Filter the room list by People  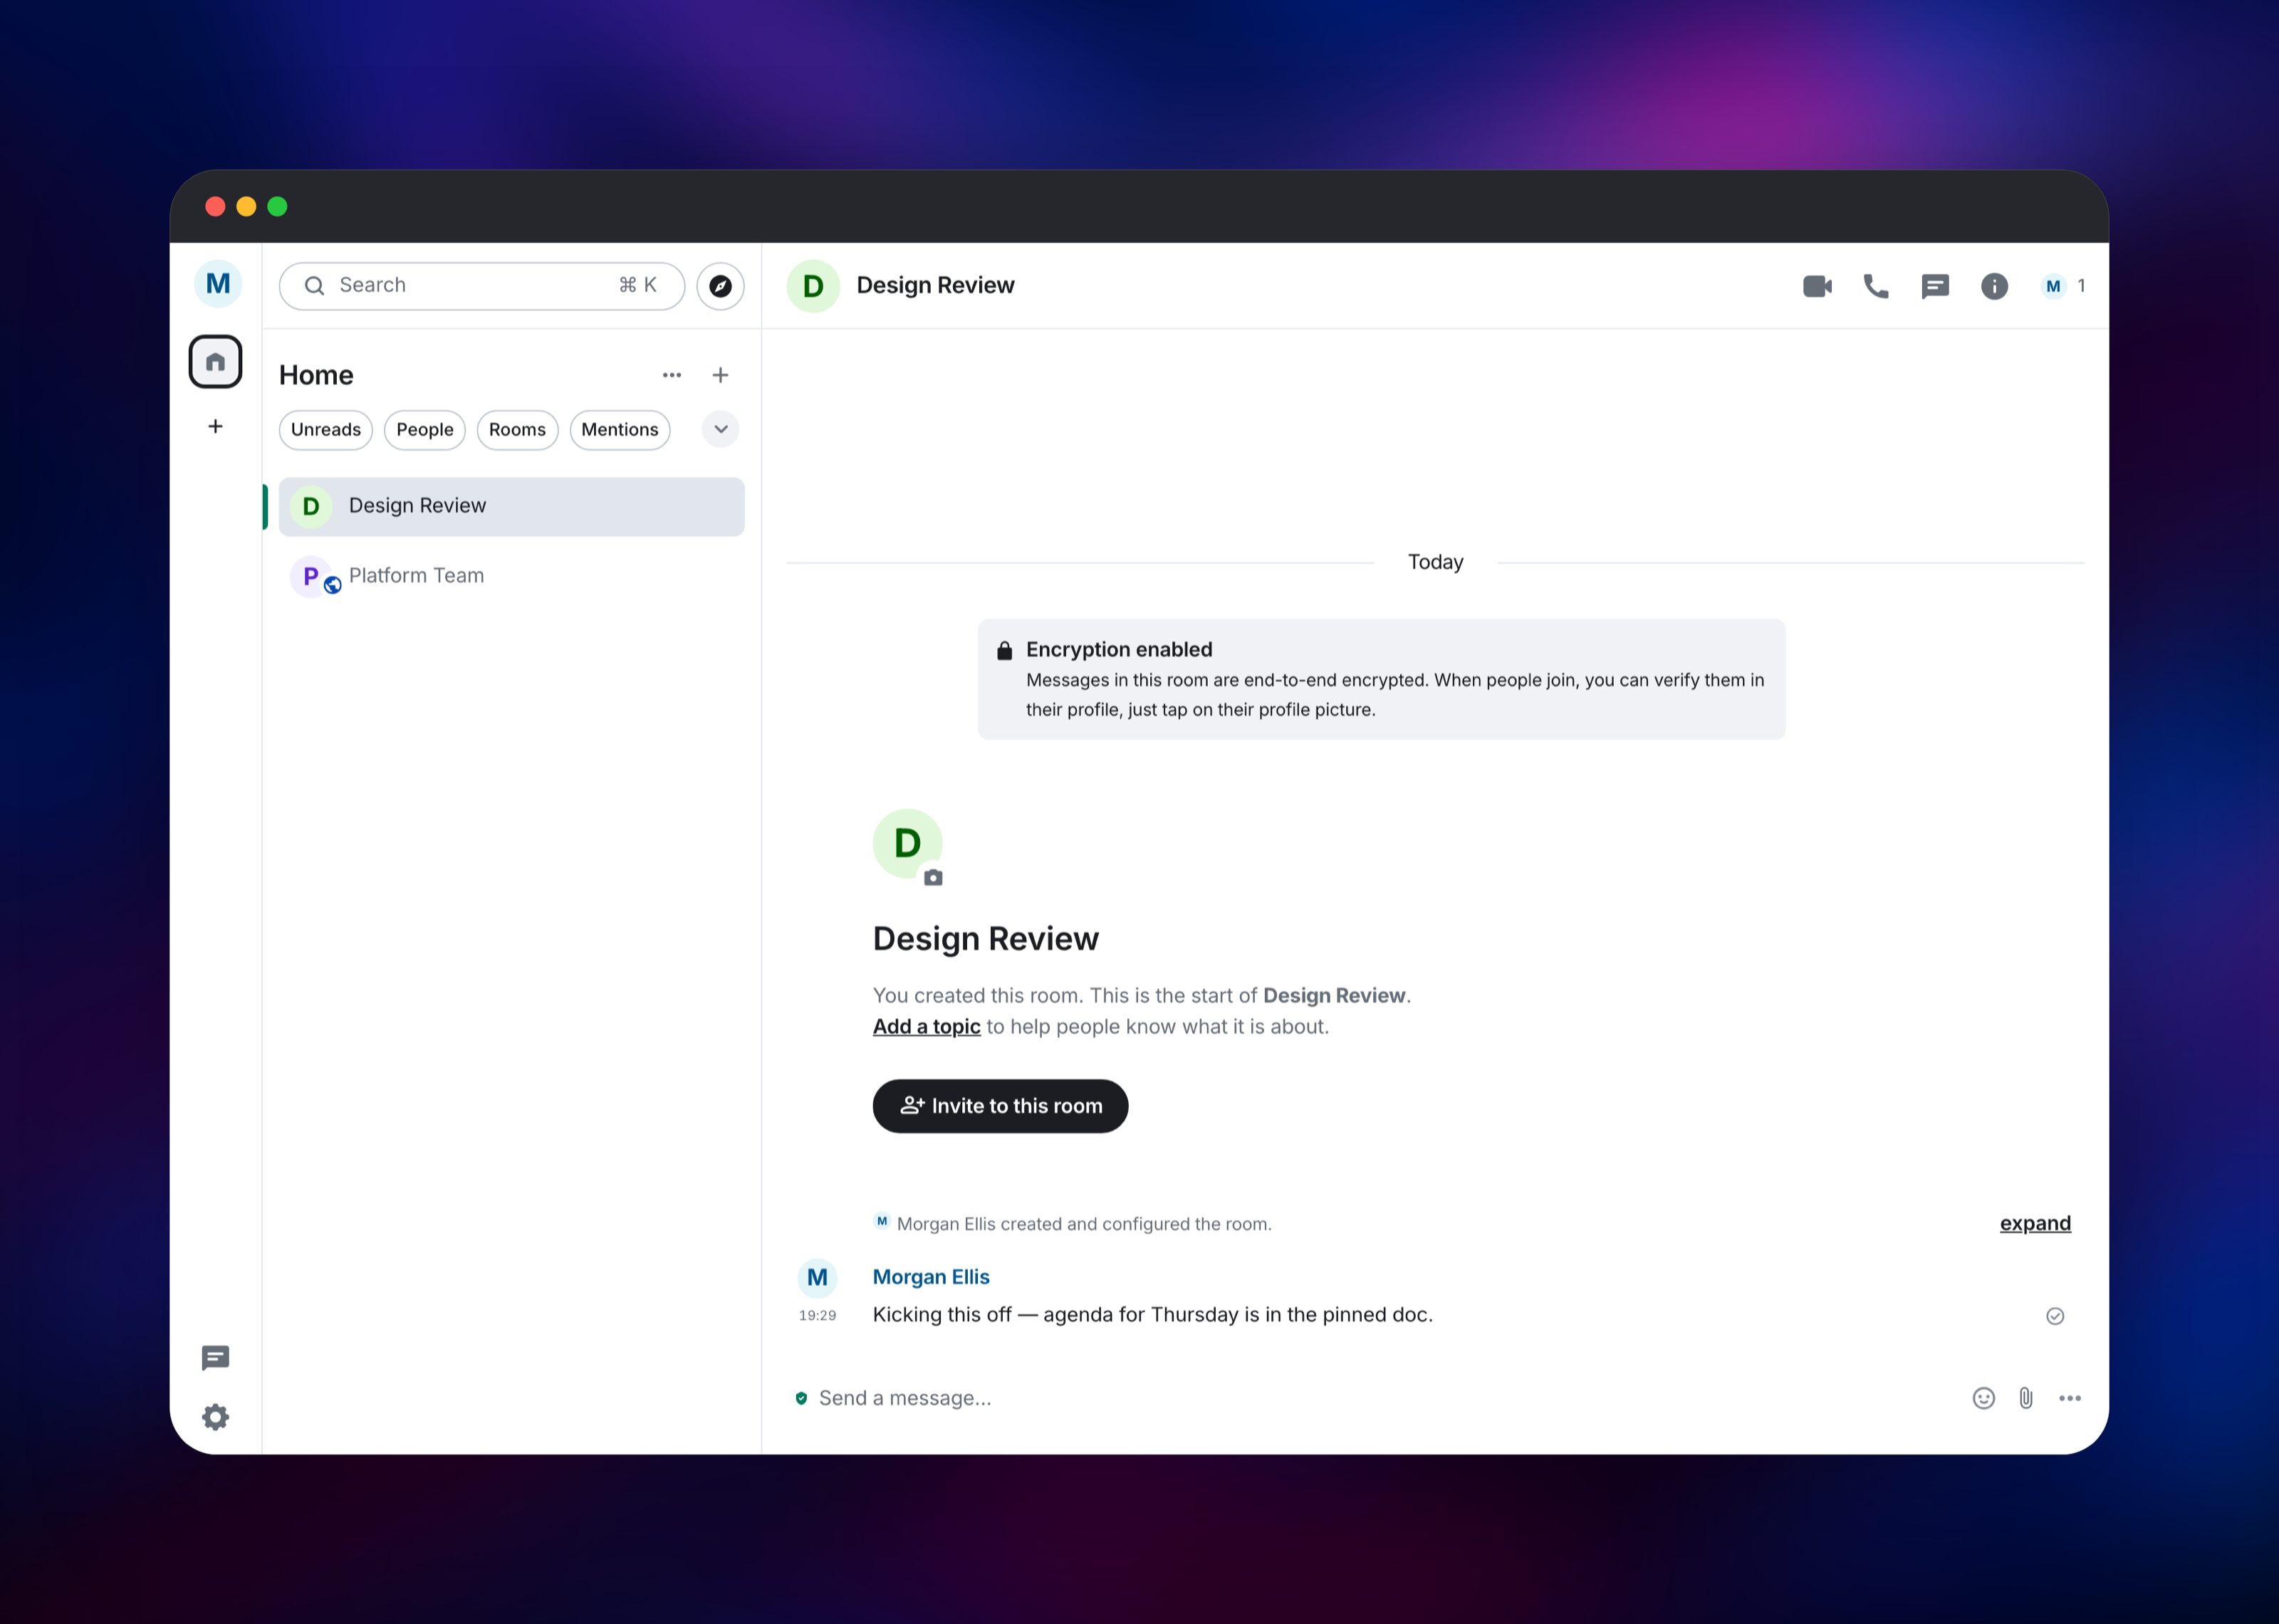[x=425, y=430]
